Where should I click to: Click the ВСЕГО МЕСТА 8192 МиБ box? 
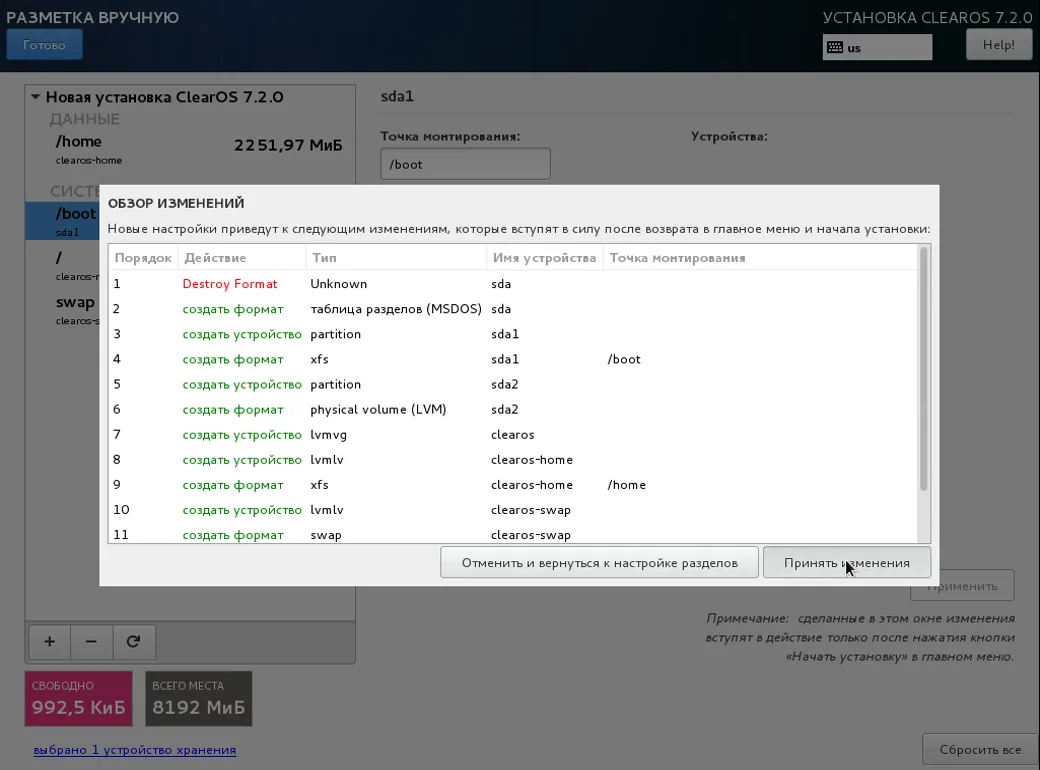(198, 698)
